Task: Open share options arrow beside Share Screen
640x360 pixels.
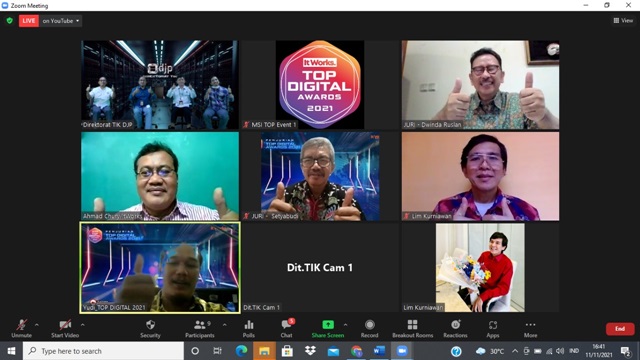Action: point(346,325)
